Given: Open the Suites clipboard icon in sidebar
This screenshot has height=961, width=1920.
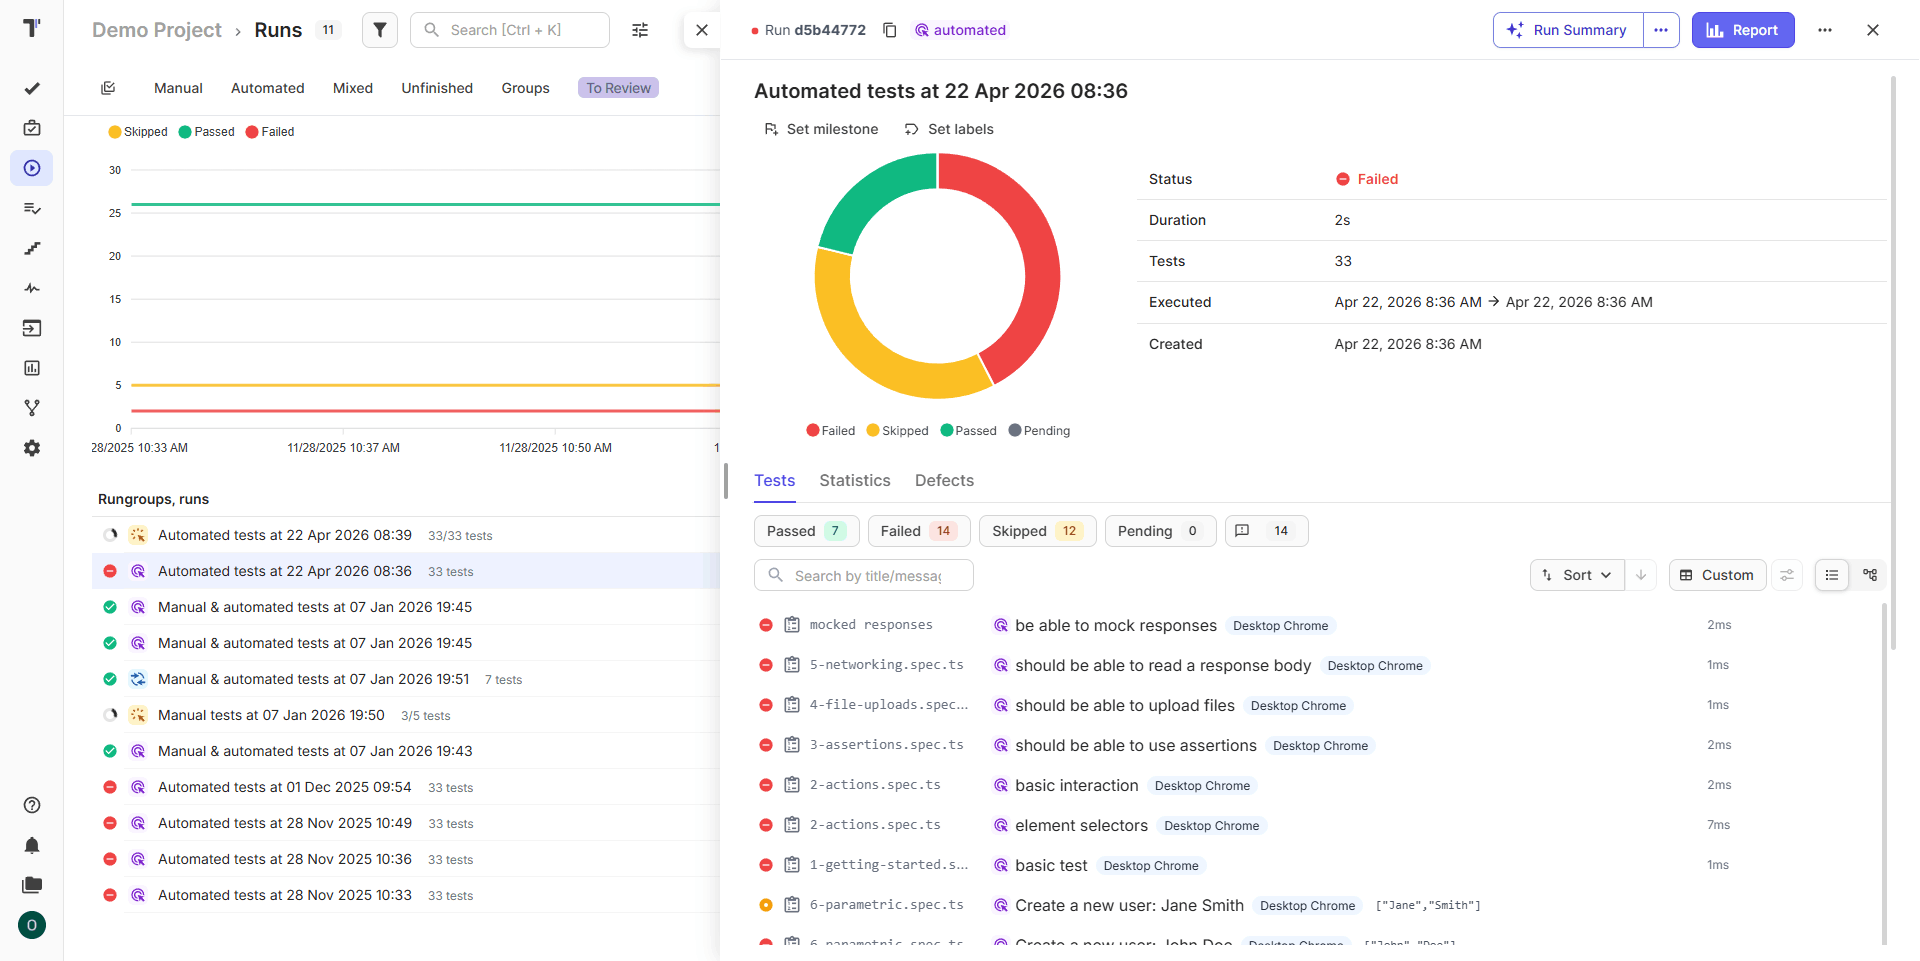Looking at the screenshot, I should pos(32,128).
